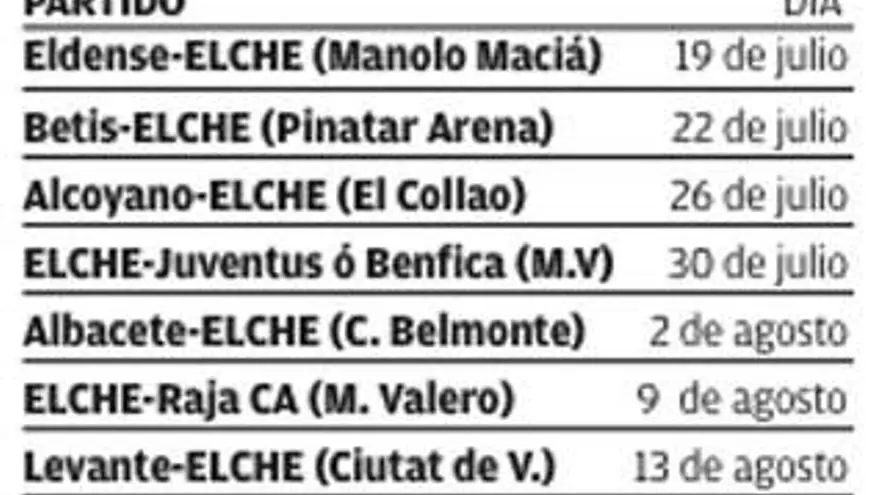Select the Eldense-ELCHE match name
This screenshot has height=495, width=880.
click(162, 58)
